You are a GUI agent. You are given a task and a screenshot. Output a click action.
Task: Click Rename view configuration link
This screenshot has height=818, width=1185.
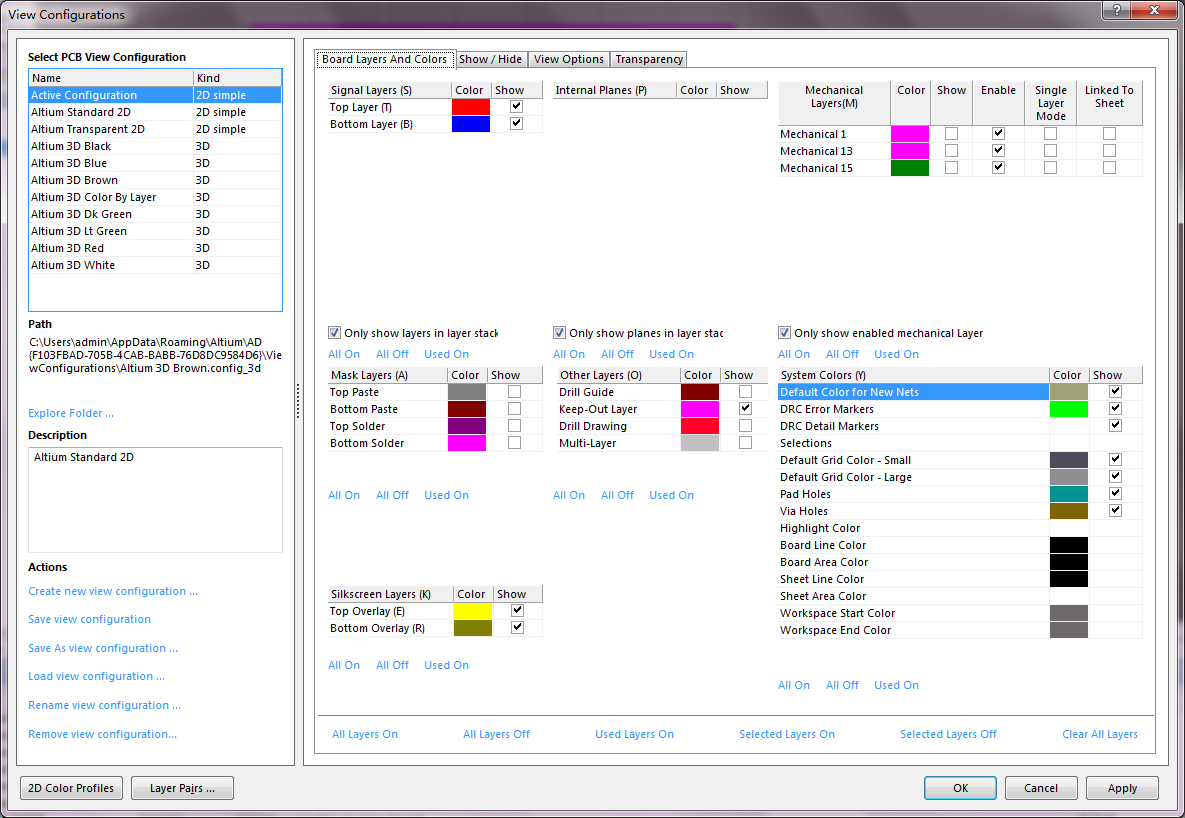click(104, 705)
